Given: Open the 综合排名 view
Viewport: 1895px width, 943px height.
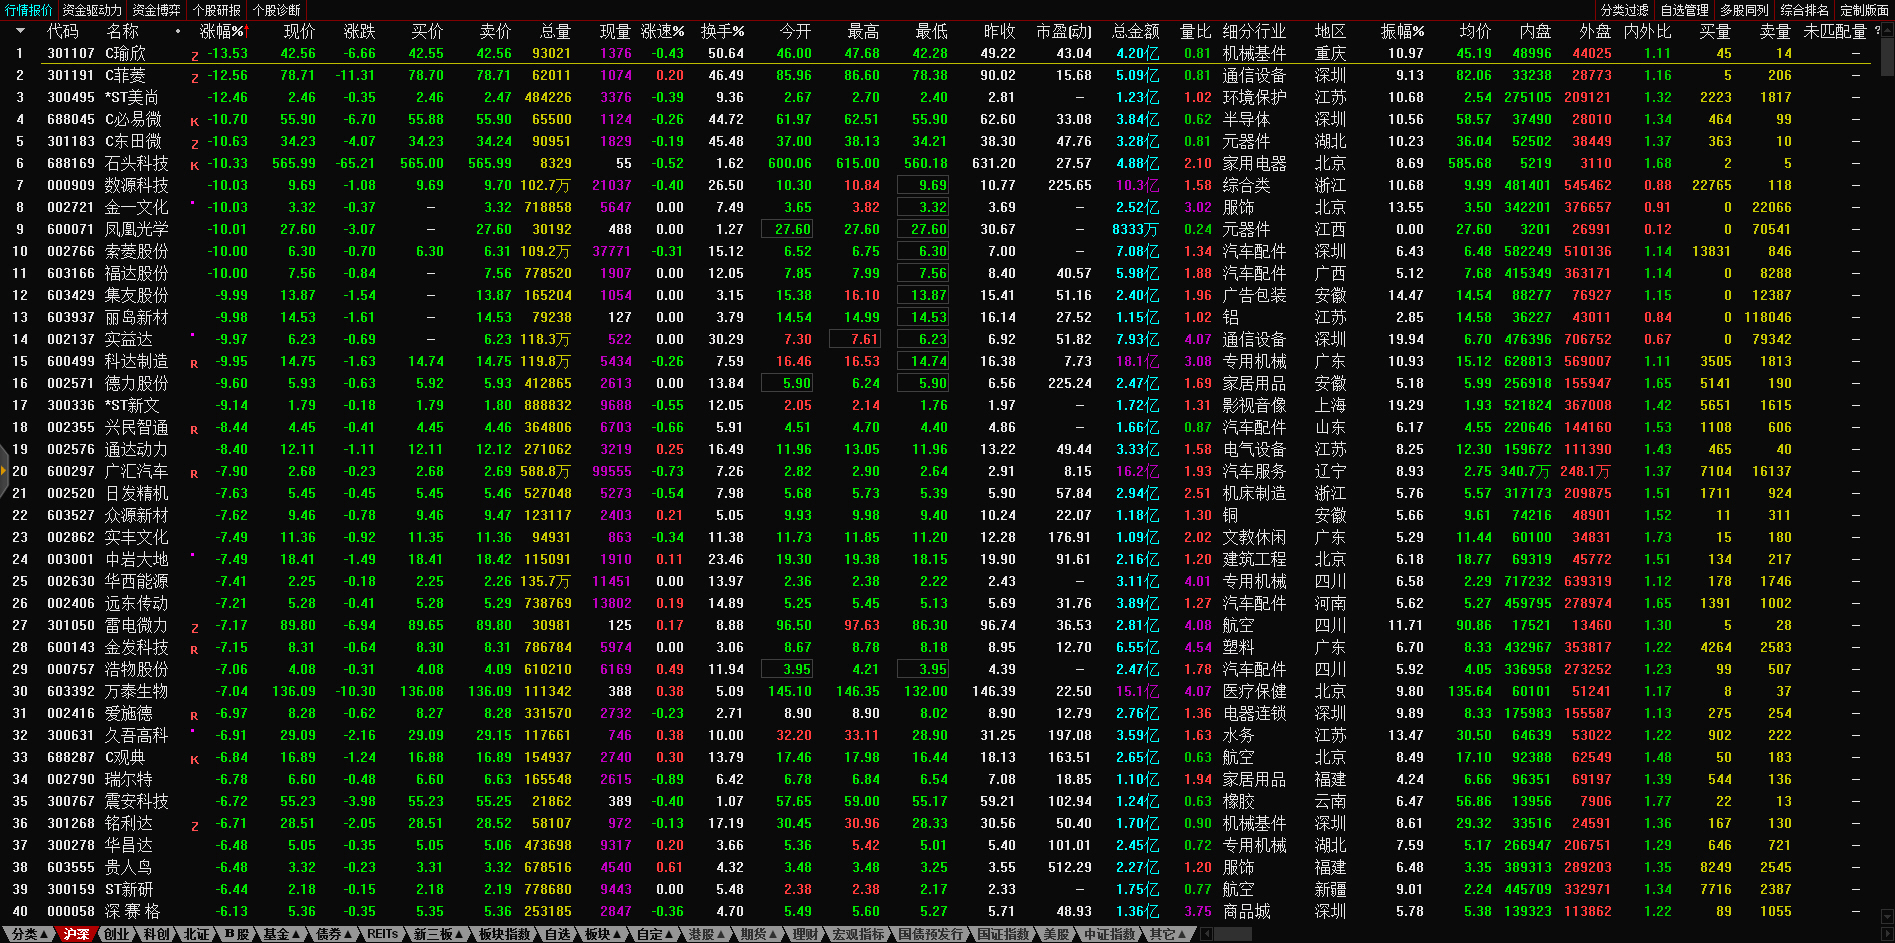Looking at the screenshot, I should tap(1804, 10).
